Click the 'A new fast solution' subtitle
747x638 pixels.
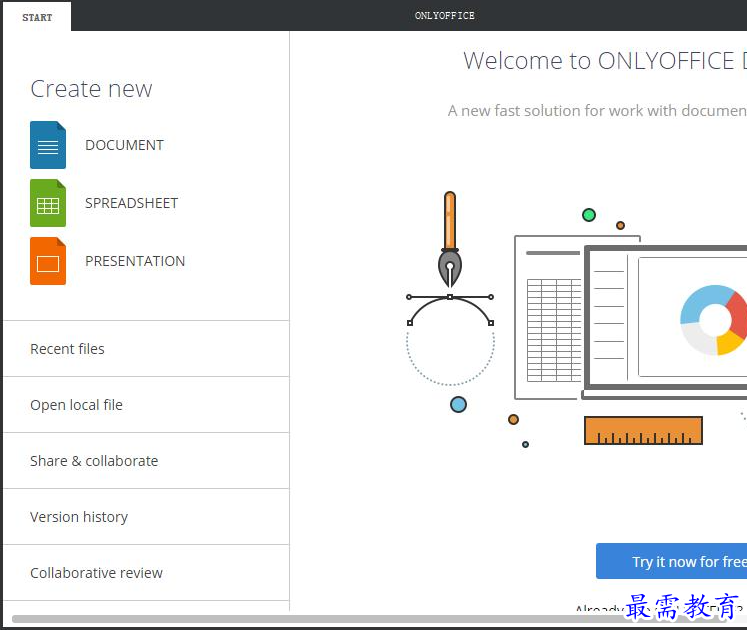coord(597,111)
